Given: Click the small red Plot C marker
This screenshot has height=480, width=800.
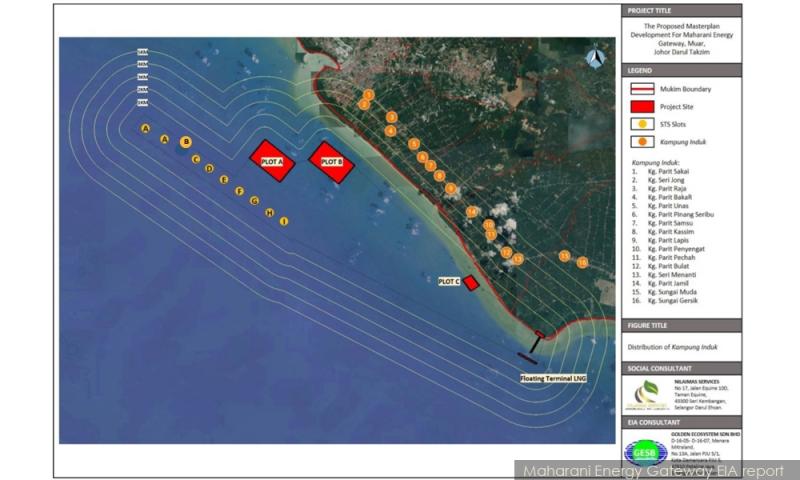Looking at the screenshot, I should coord(471,283).
